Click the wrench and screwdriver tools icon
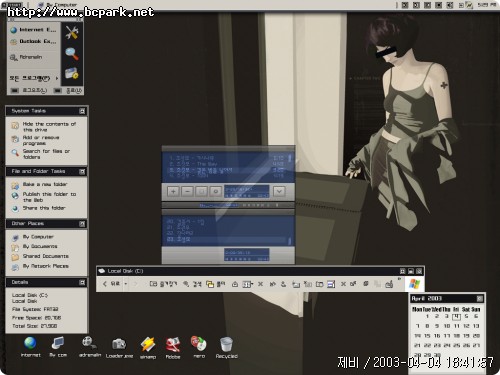Screen dimensions: 500x375 click(72, 33)
